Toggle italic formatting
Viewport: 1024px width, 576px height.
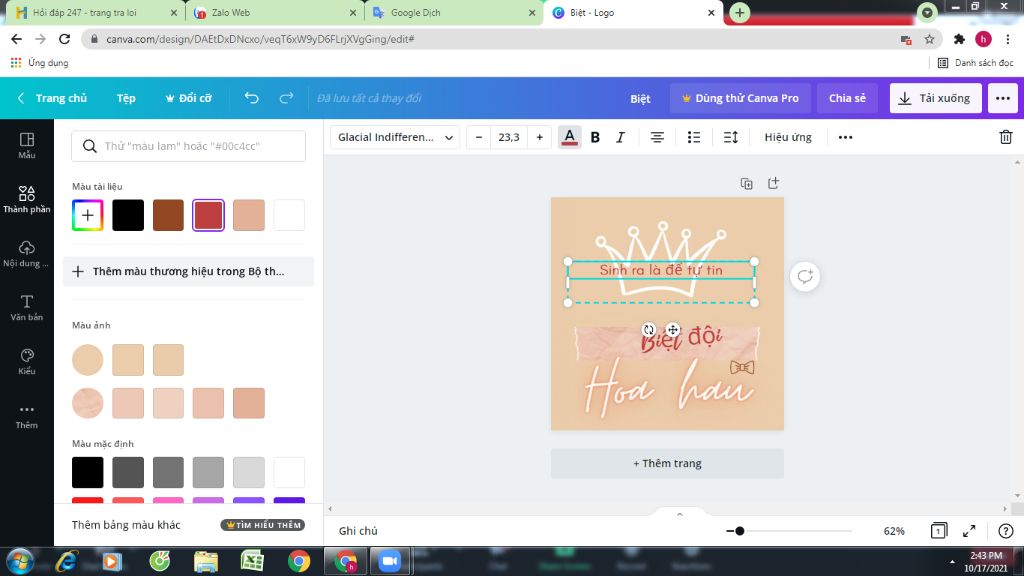tap(620, 137)
